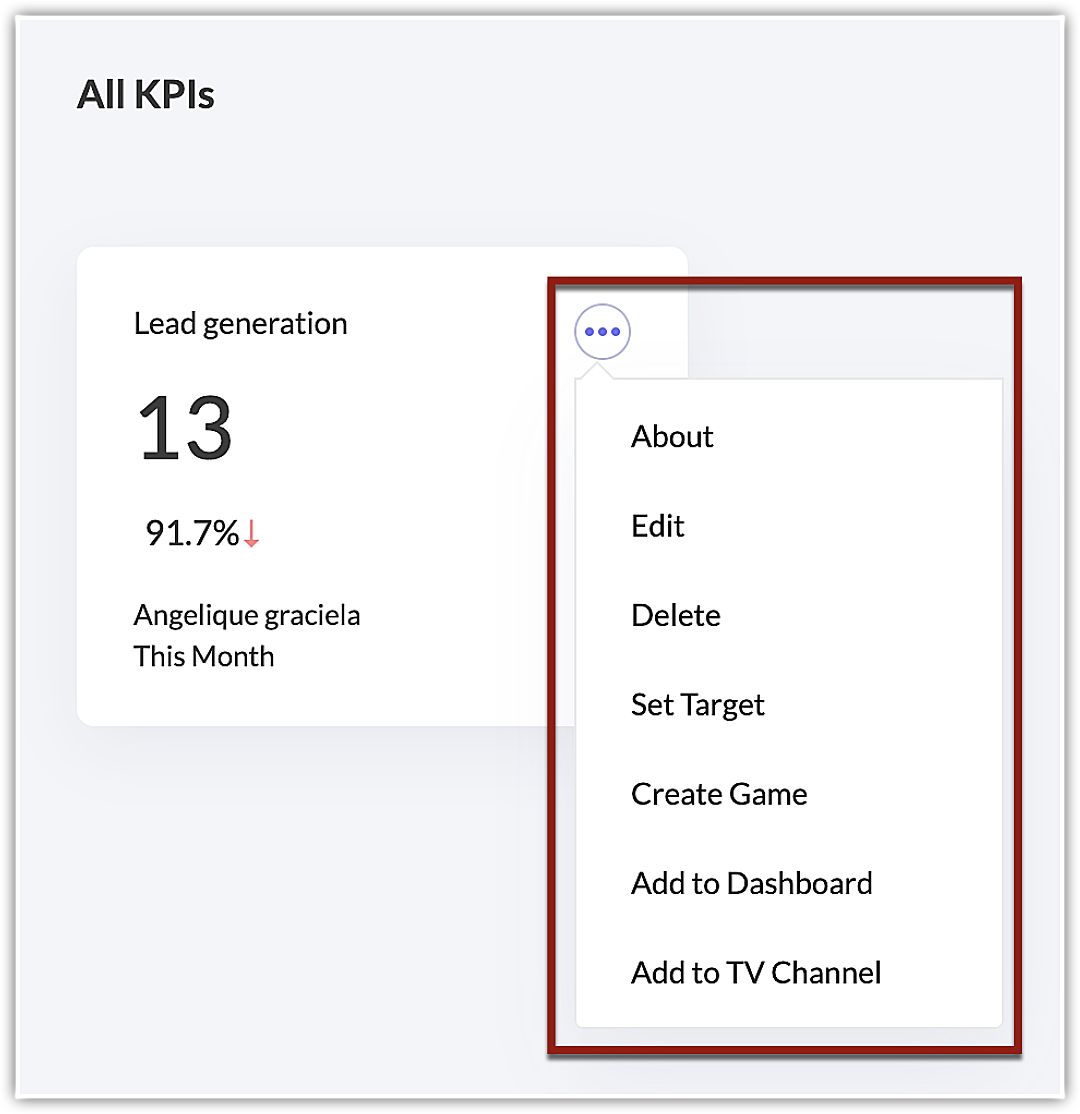Click the This Month period label
This screenshot has width=1080, height=1114.
[204, 657]
